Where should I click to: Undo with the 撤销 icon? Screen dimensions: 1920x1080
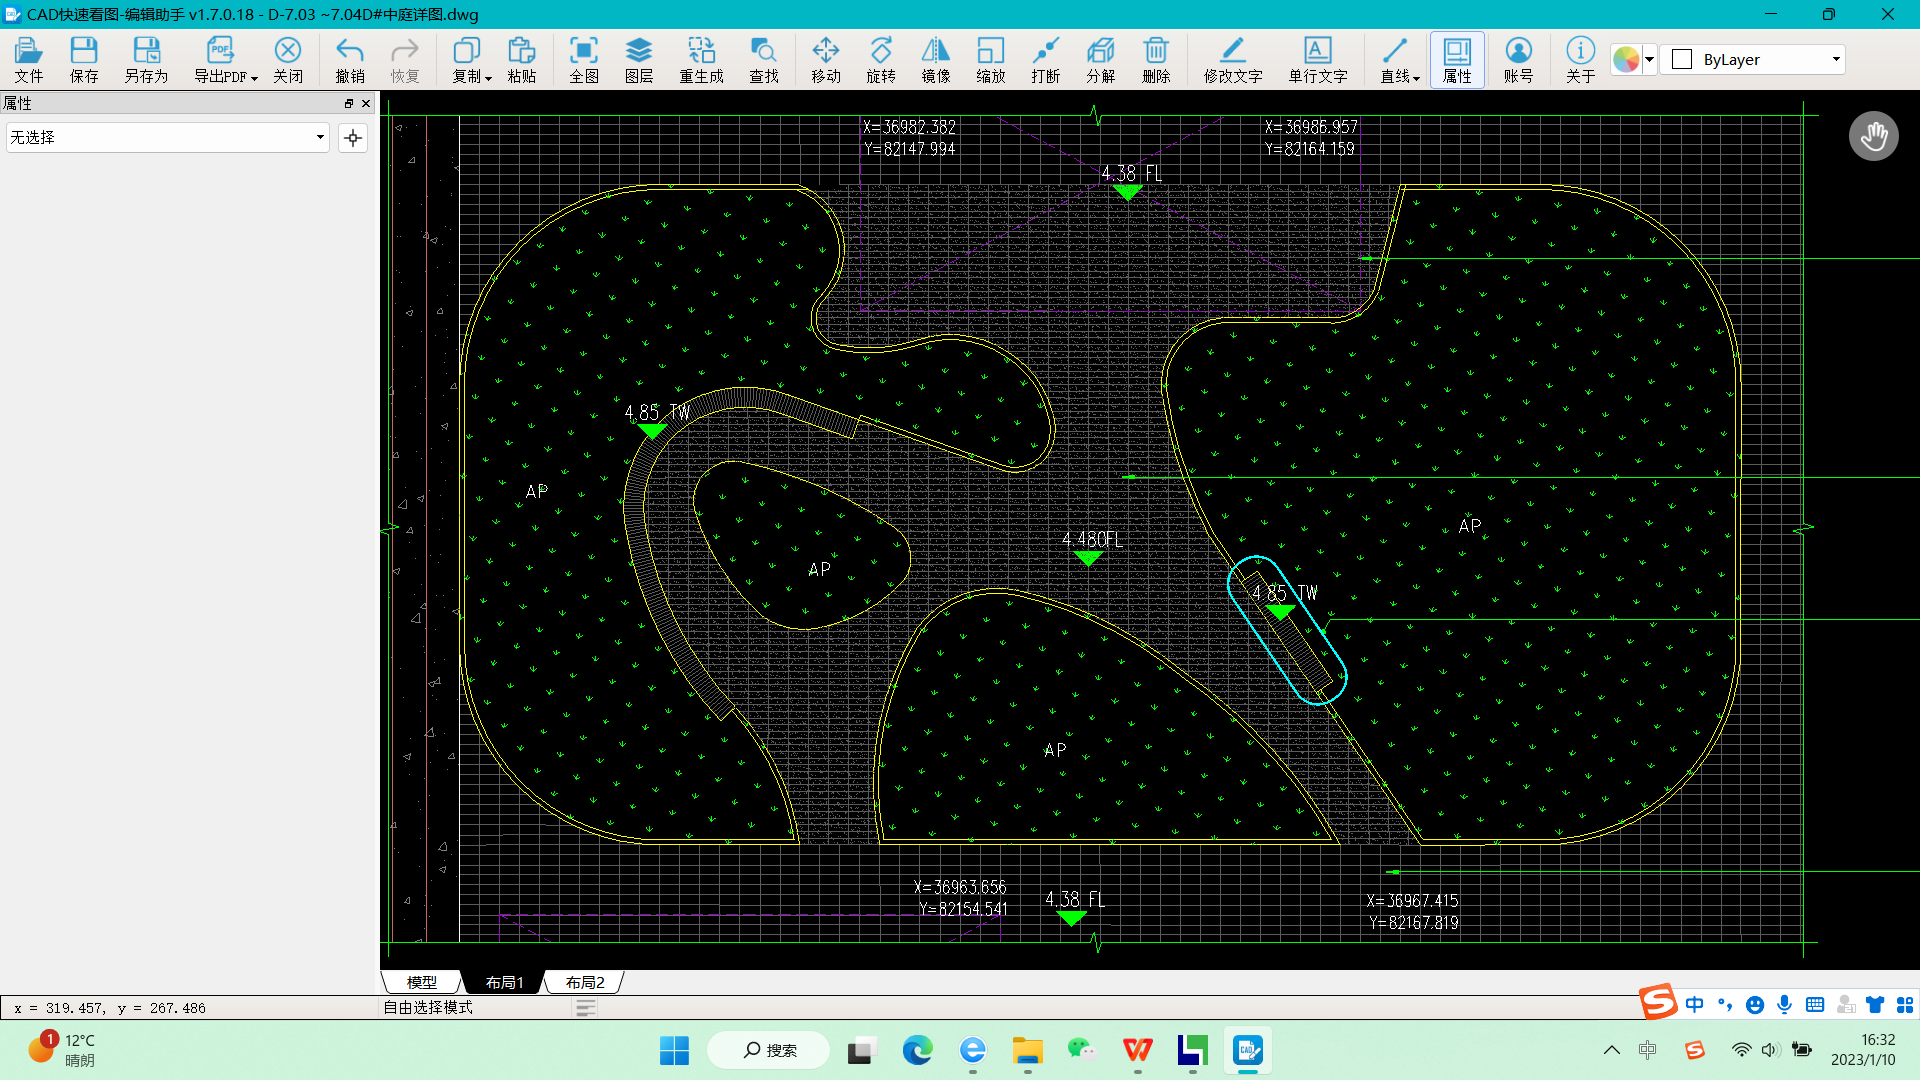click(x=350, y=59)
